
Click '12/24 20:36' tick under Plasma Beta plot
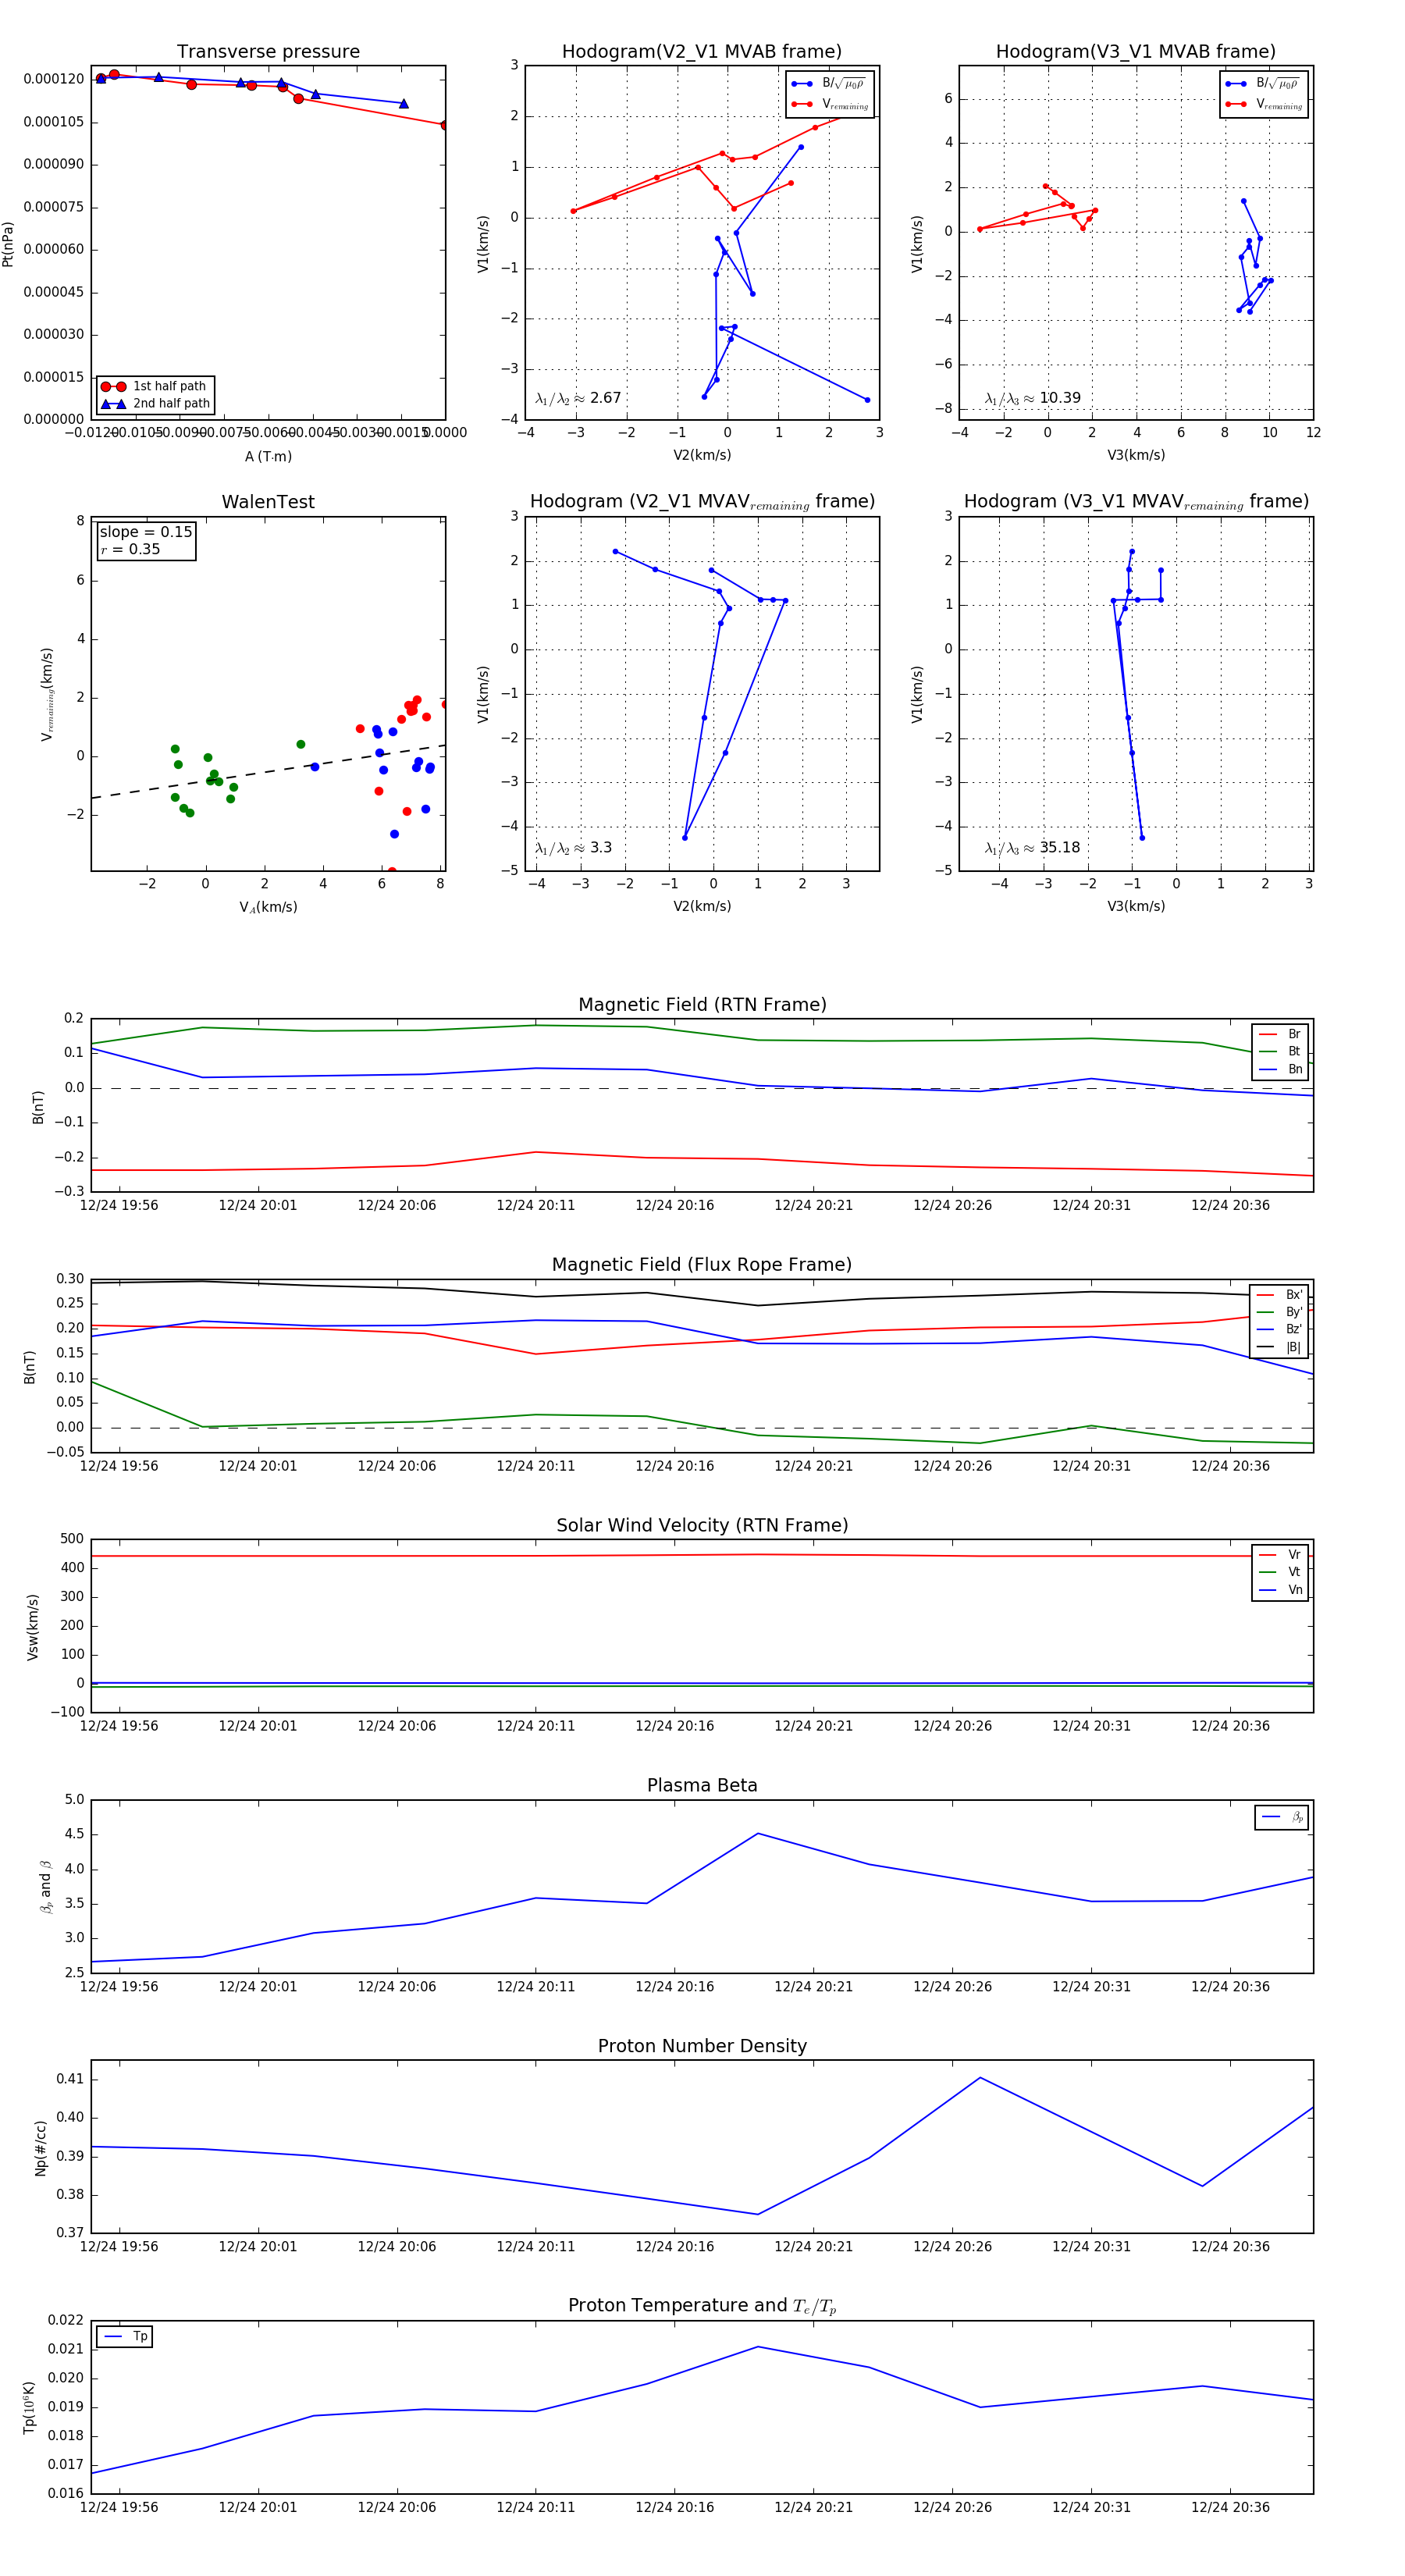click(x=1230, y=1986)
